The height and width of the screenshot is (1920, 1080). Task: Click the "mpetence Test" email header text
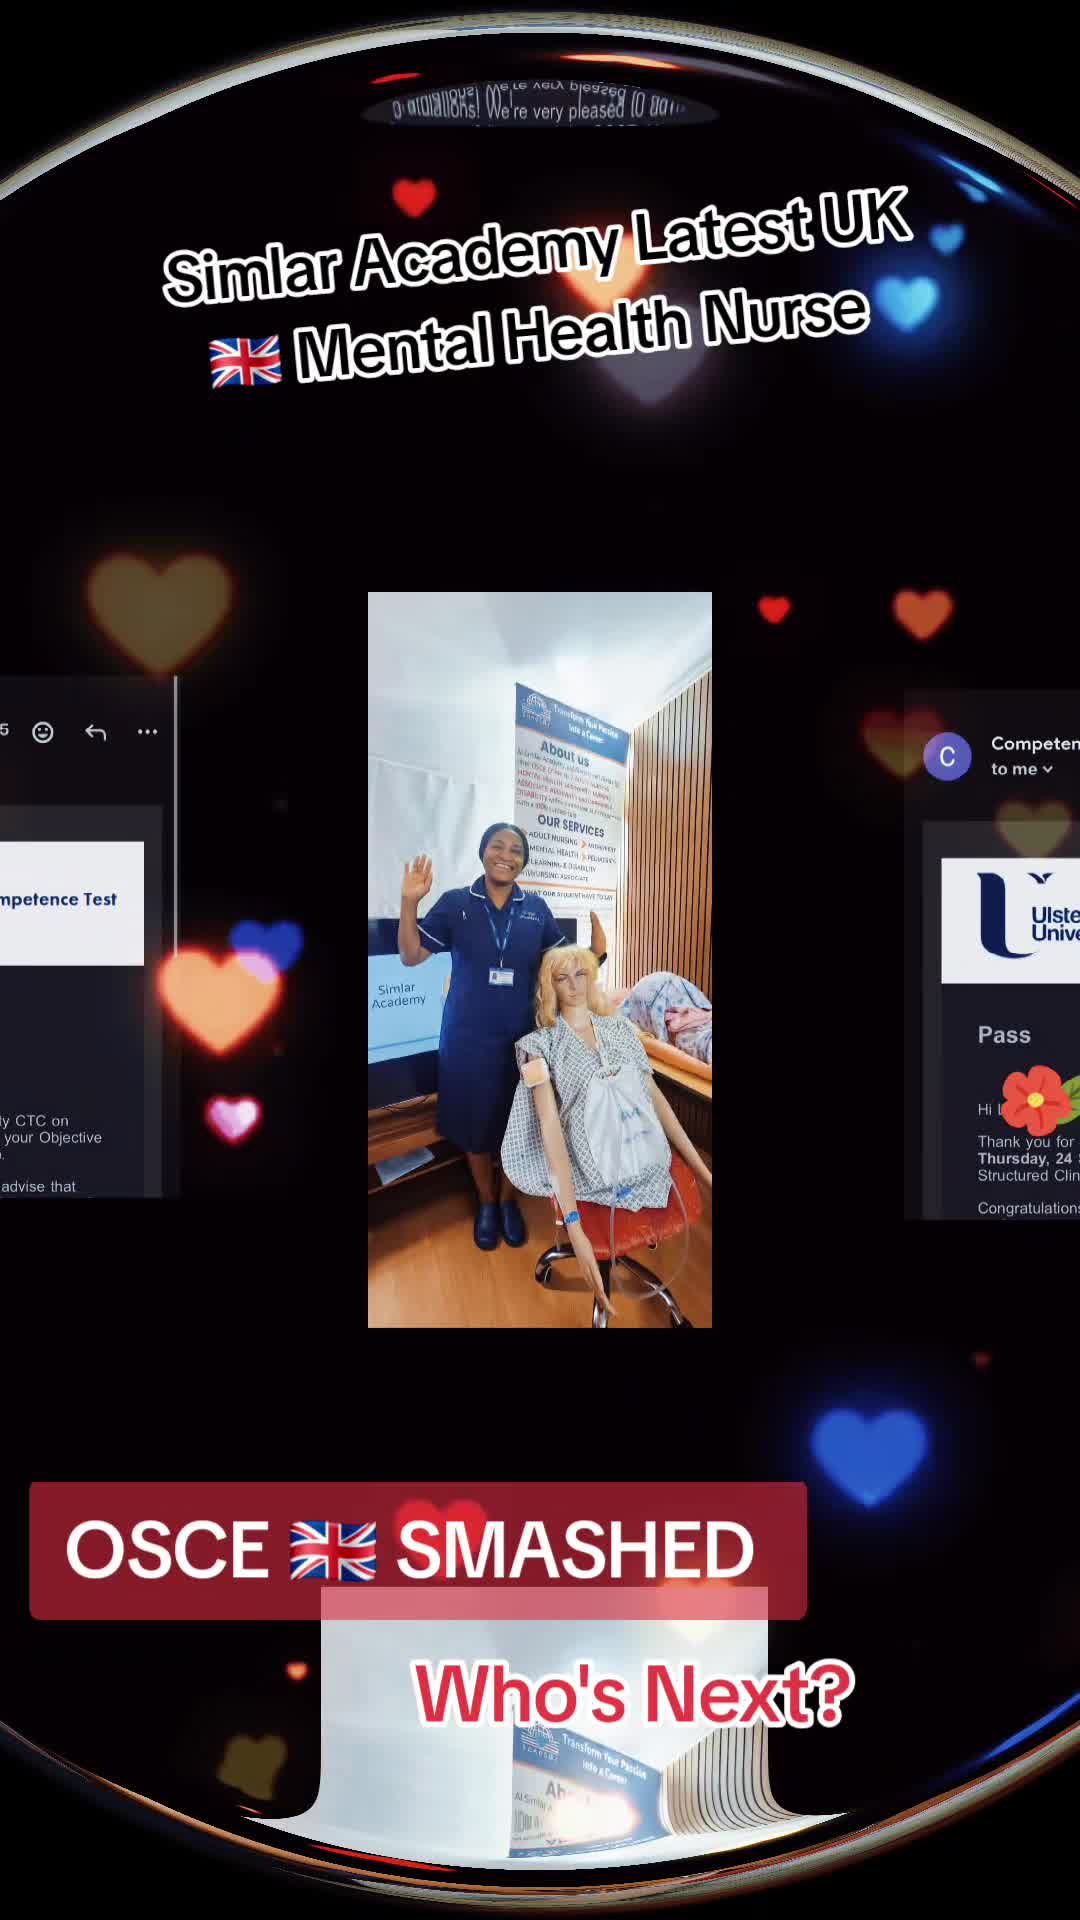click(58, 899)
